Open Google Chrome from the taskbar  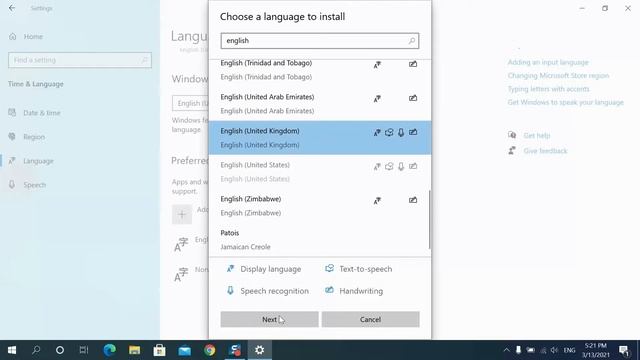pos(209,350)
